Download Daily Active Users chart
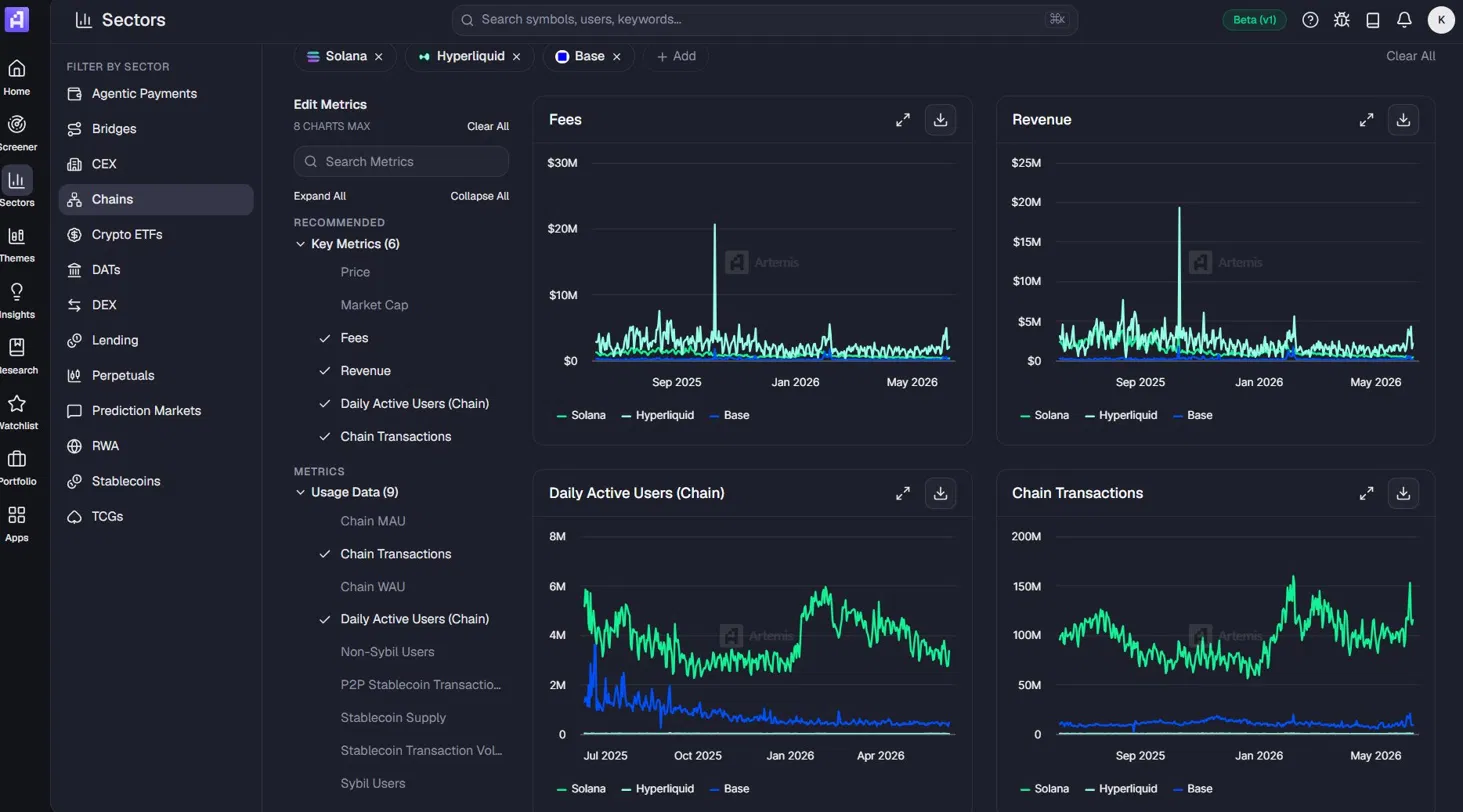 point(940,493)
